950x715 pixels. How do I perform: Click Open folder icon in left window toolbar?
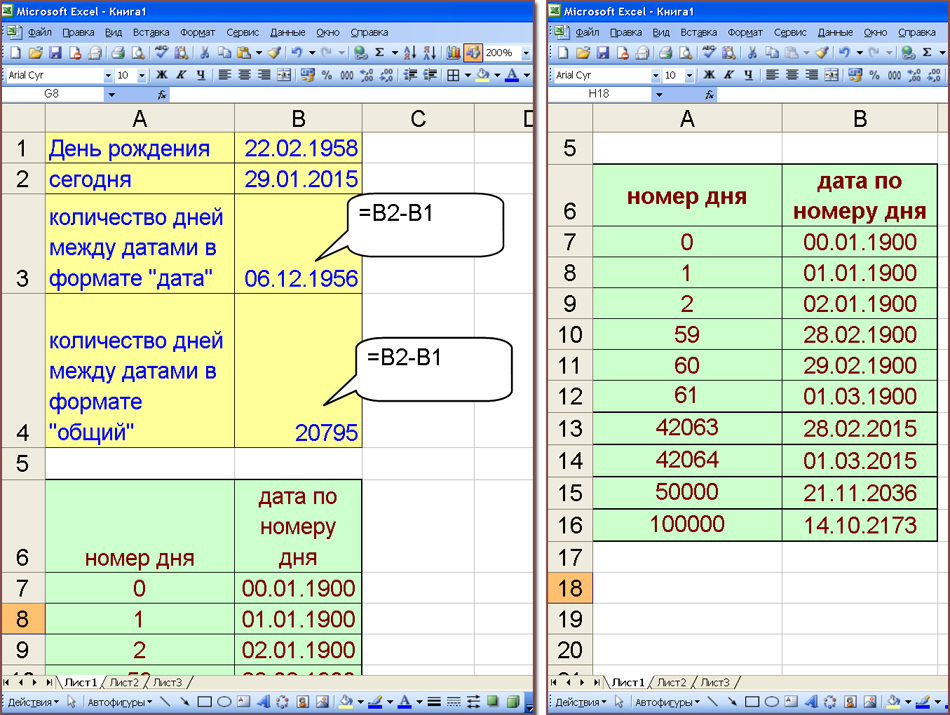pos(35,53)
